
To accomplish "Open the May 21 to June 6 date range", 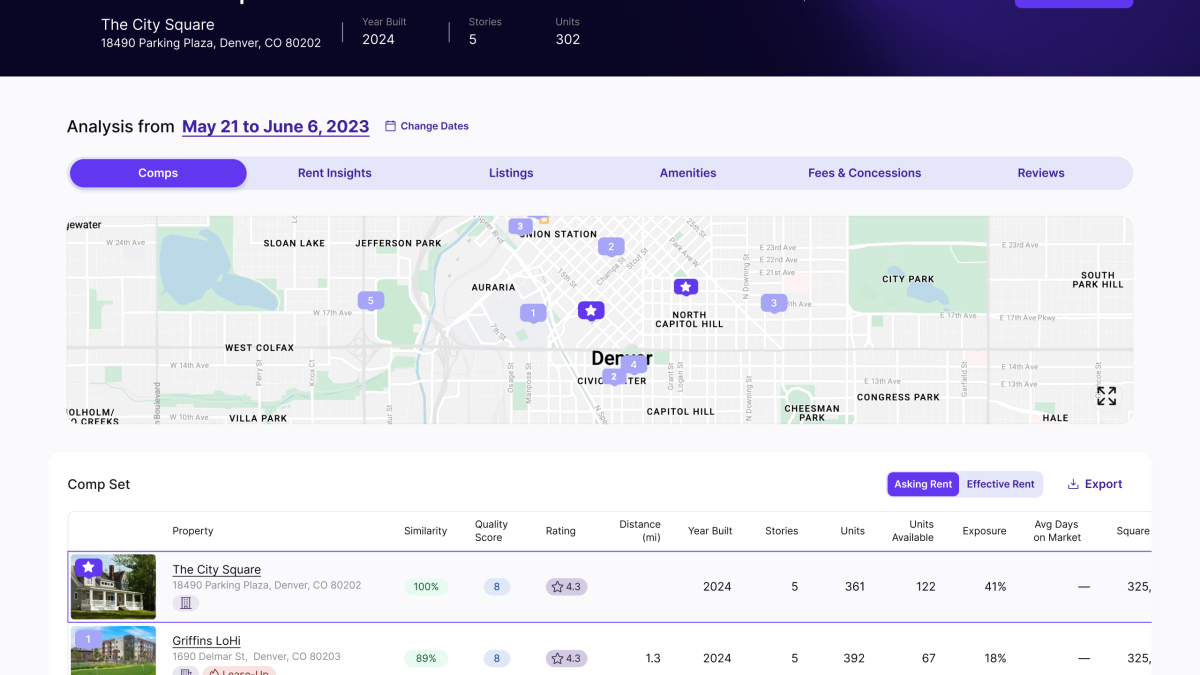I will [275, 127].
